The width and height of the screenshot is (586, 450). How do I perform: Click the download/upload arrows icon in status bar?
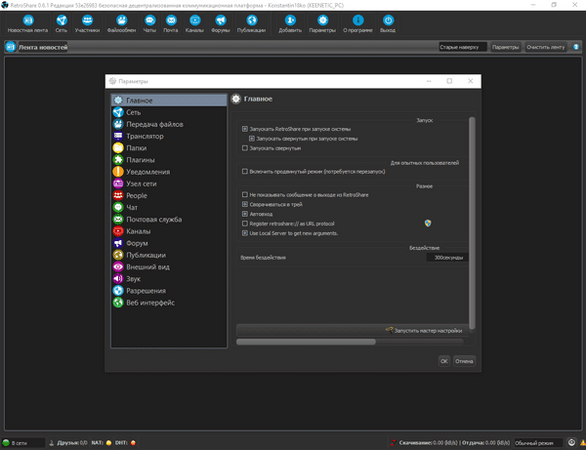point(393,443)
